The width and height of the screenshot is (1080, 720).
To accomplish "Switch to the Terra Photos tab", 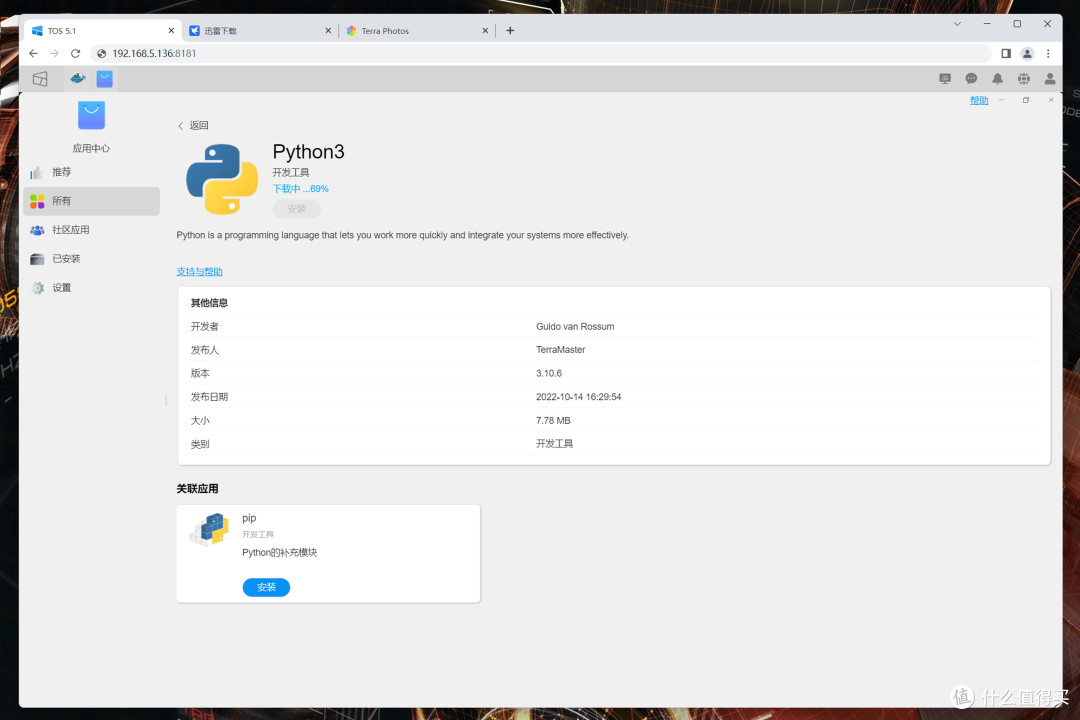I will 417,30.
